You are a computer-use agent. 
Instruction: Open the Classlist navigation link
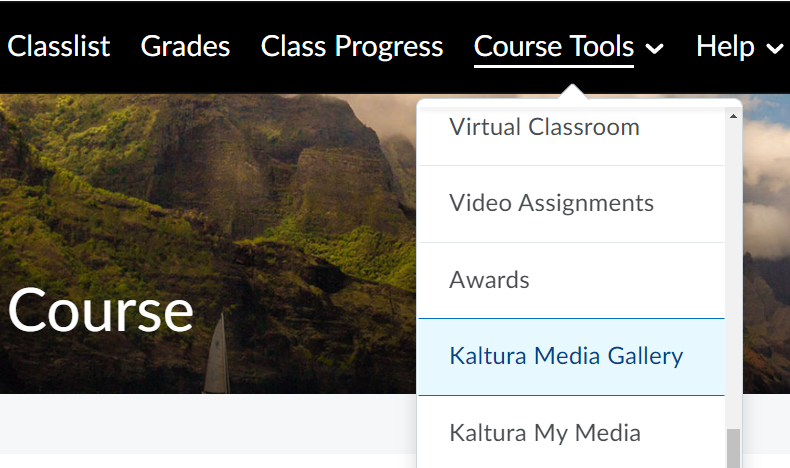59,46
